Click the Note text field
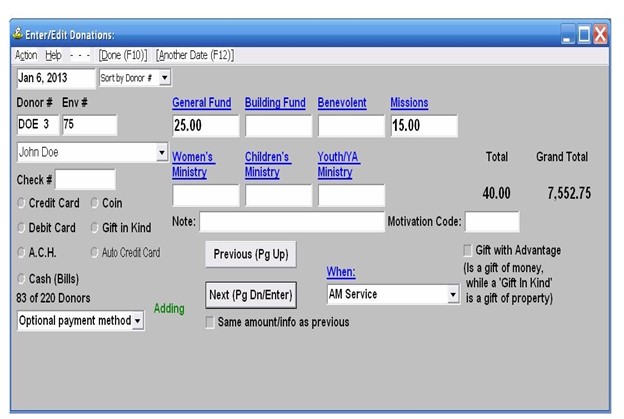The width and height of the screenshot is (624, 419). (x=291, y=221)
